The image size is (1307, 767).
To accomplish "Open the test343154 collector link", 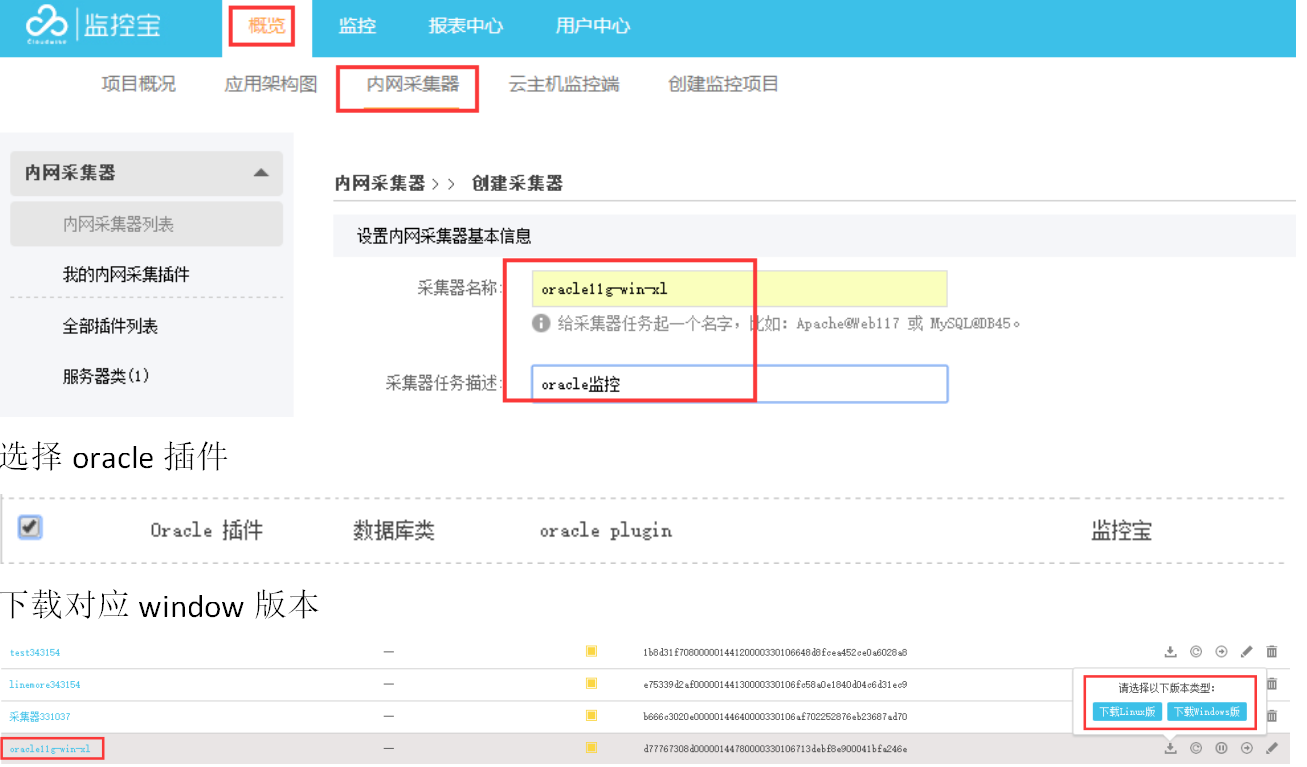I will coord(35,652).
